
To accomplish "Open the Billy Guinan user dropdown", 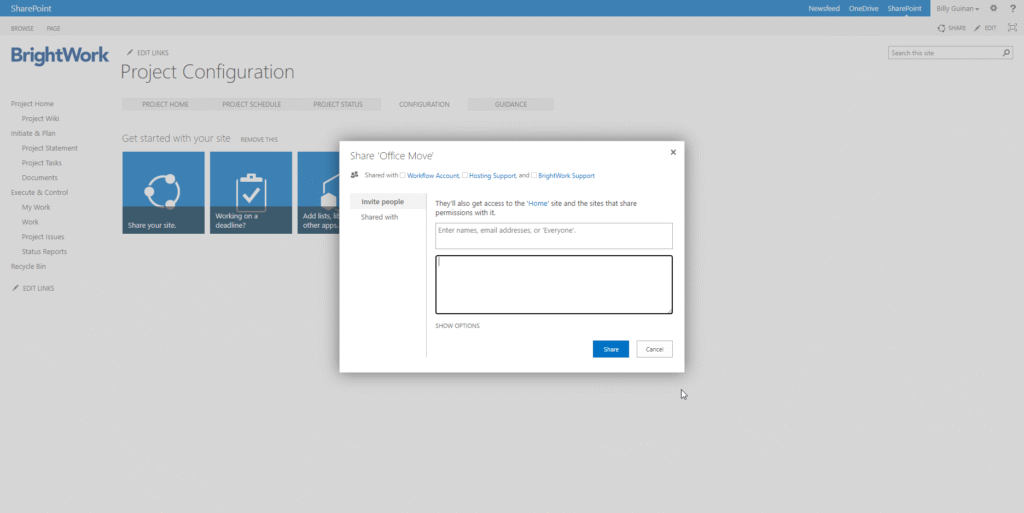I will point(957,8).
